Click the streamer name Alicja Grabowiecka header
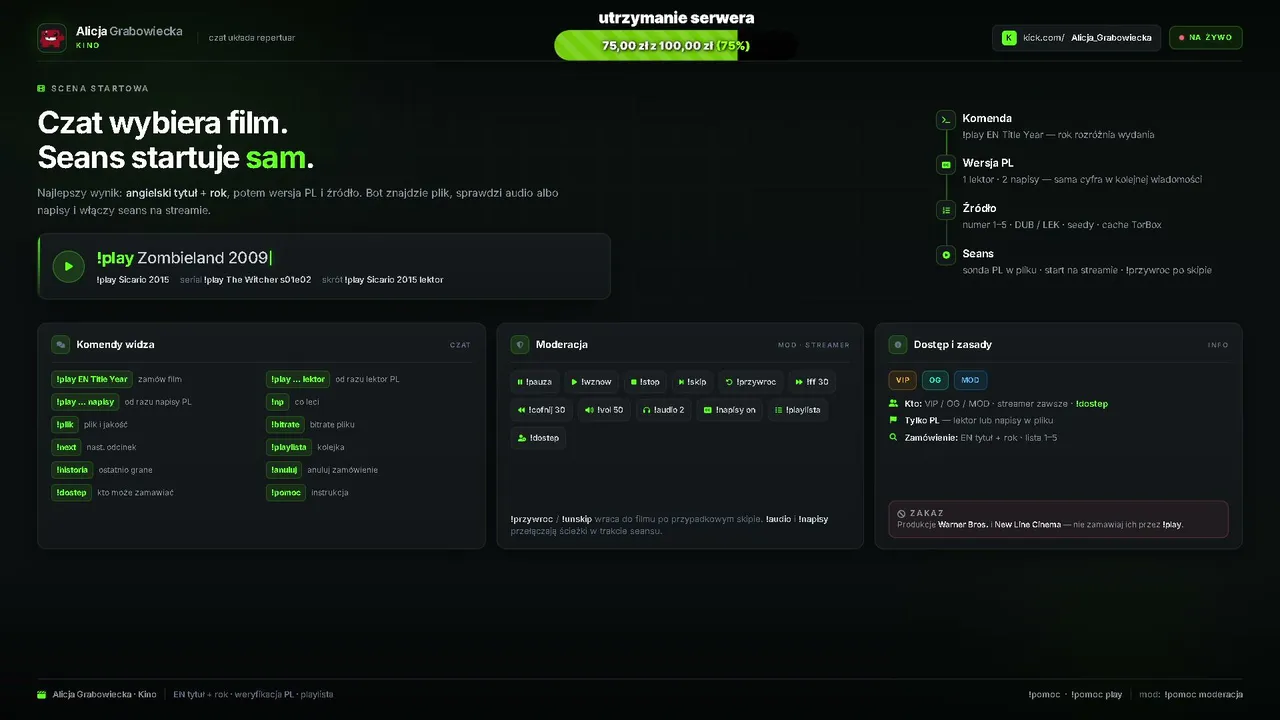 pos(129,31)
